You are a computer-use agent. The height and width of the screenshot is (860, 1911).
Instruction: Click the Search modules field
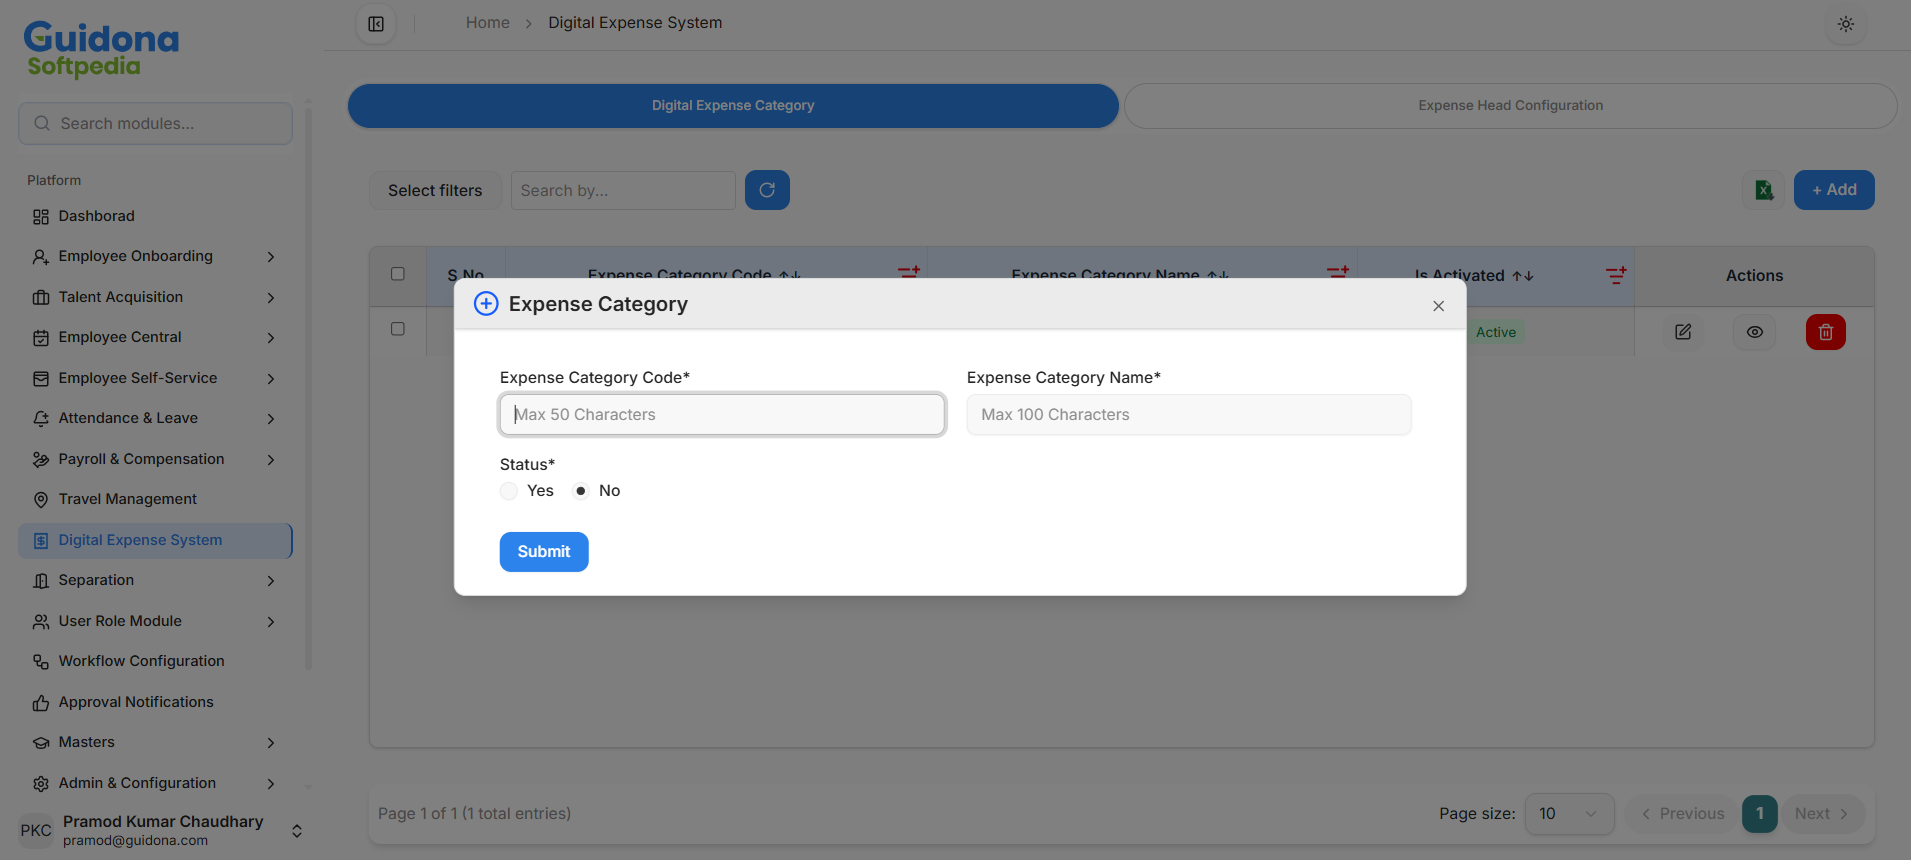tap(155, 123)
